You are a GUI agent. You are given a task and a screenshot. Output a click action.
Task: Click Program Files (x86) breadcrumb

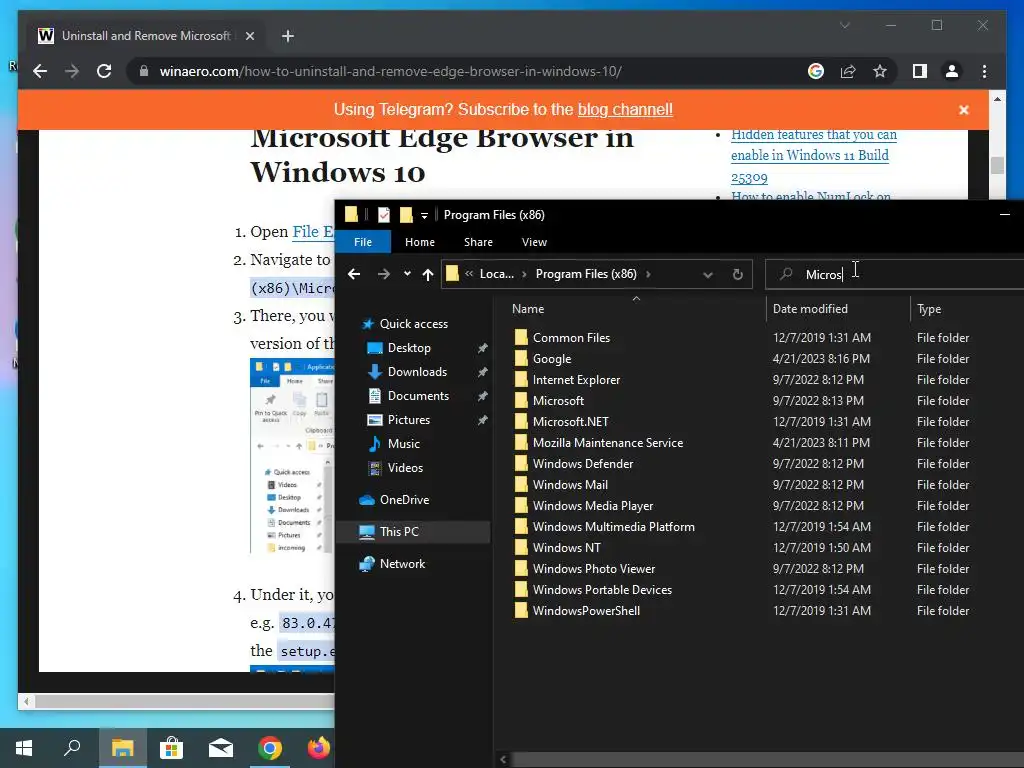(x=586, y=274)
